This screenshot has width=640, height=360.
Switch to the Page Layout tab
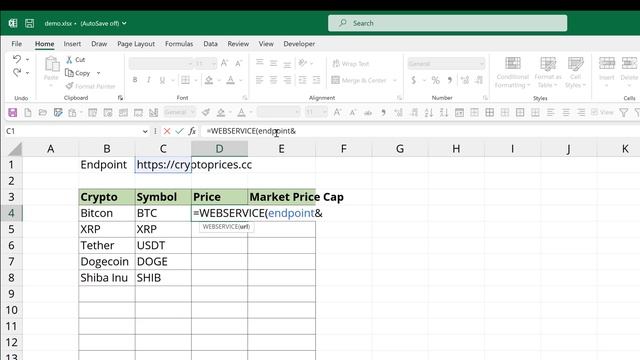136,44
